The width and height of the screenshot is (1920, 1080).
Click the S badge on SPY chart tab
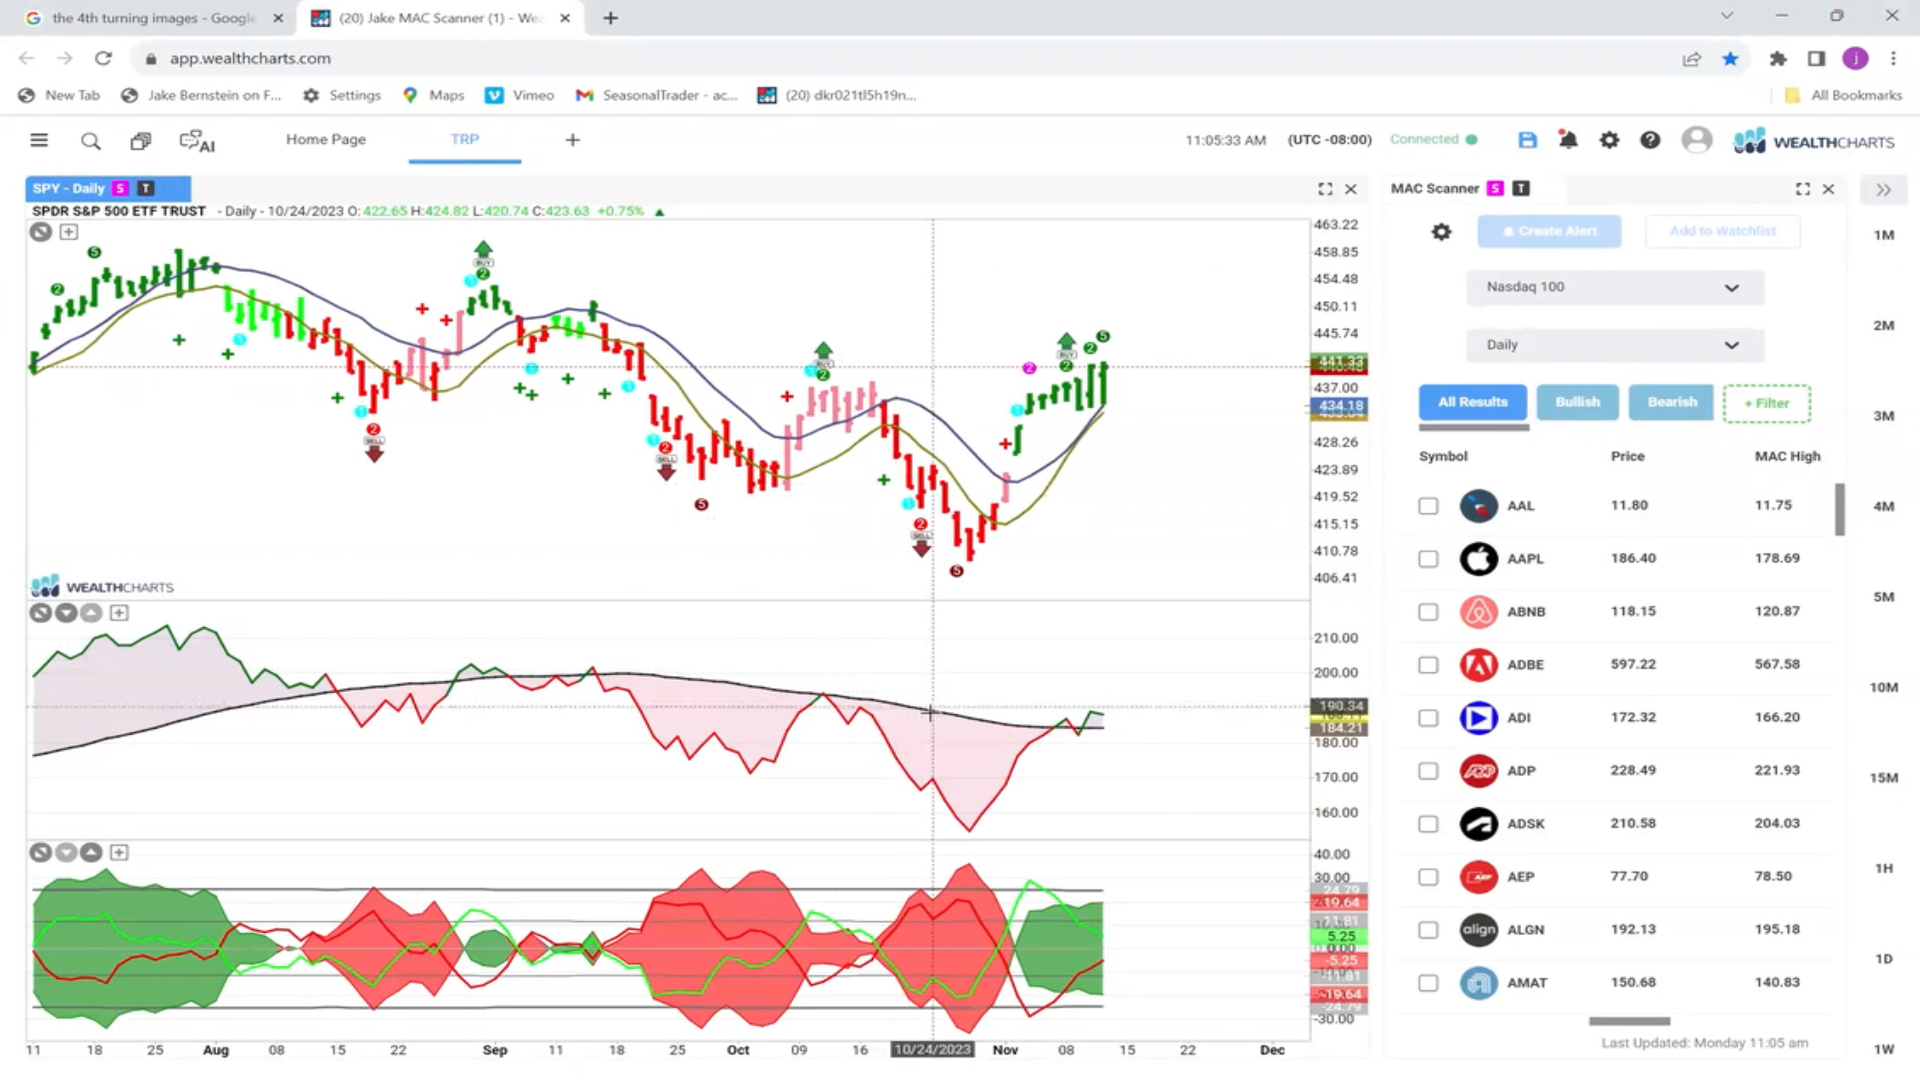tap(120, 188)
